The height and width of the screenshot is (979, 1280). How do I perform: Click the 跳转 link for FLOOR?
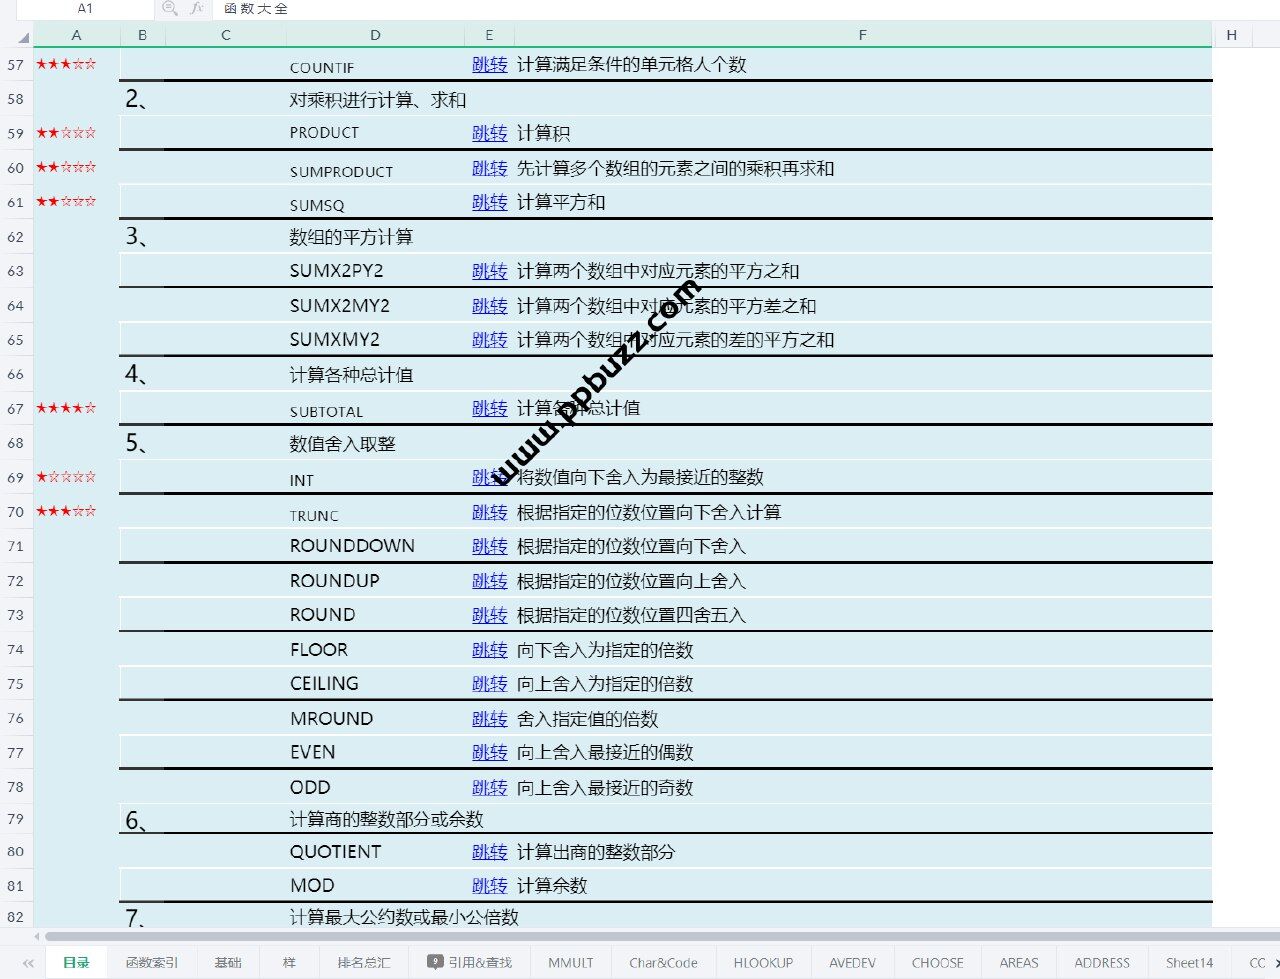click(x=490, y=650)
